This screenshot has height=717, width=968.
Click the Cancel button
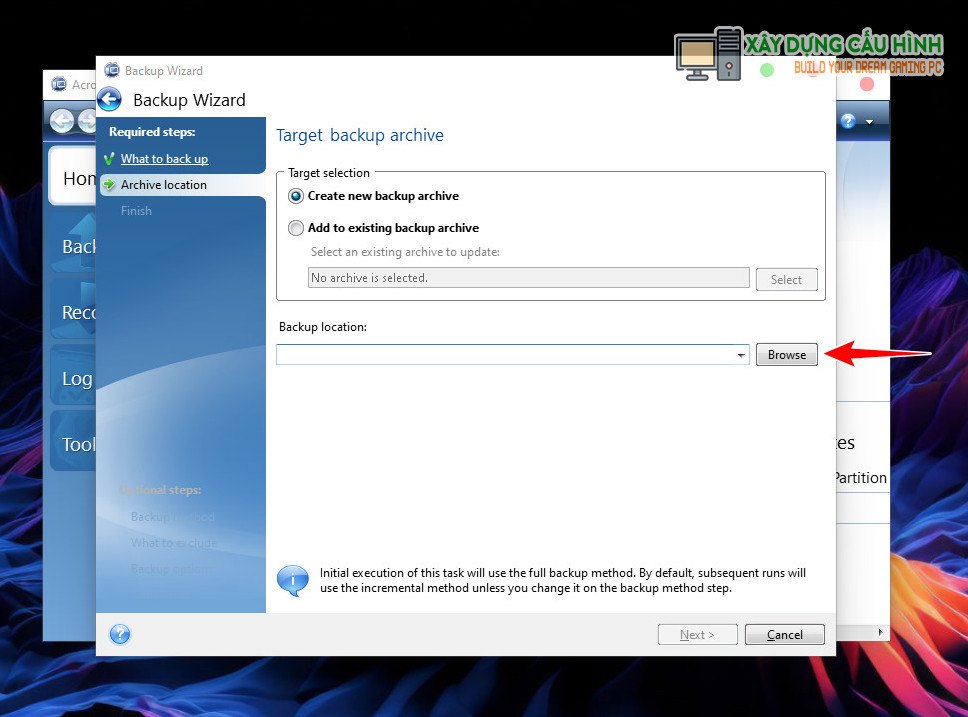pyautogui.click(x=784, y=634)
